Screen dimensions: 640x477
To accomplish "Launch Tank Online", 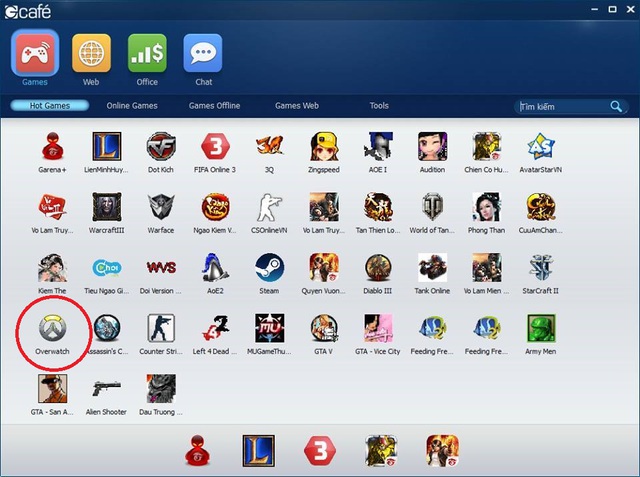I will click(x=432, y=273).
